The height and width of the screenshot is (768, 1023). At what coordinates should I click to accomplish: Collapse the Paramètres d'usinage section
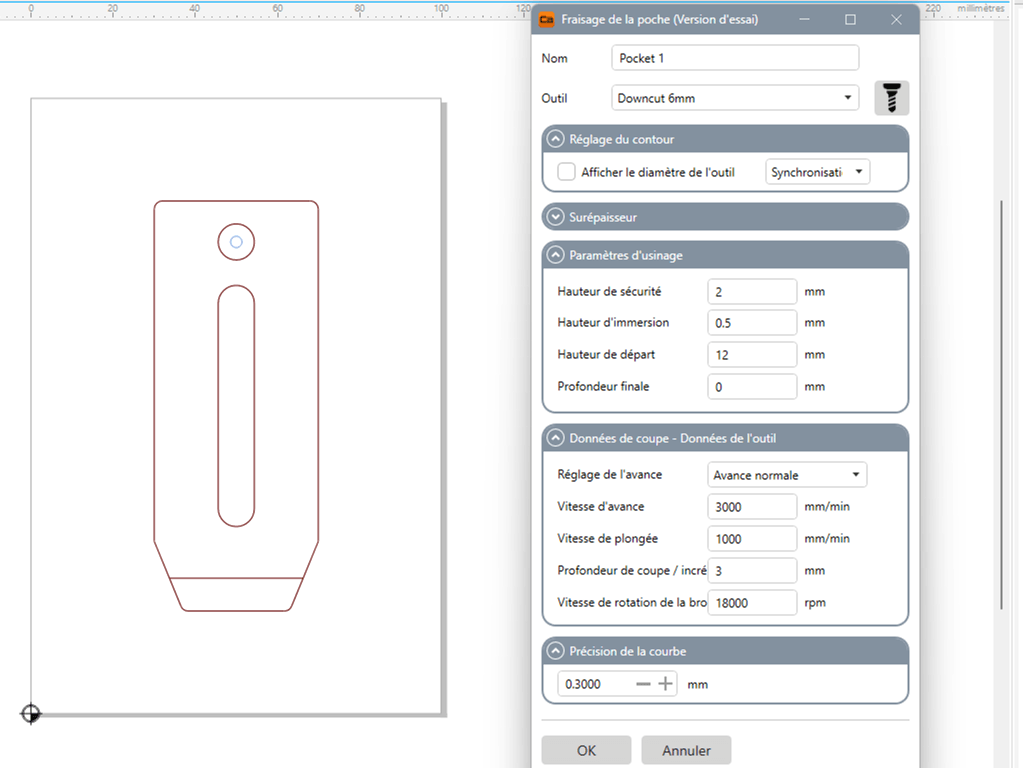tap(556, 255)
